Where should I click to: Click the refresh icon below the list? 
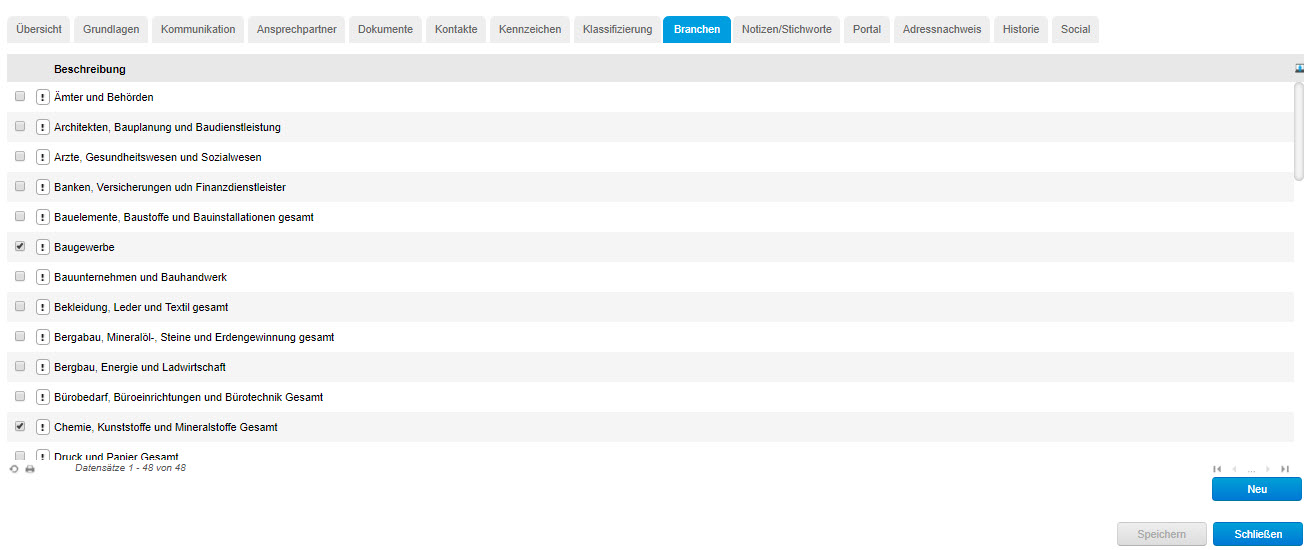[x=14, y=468]
